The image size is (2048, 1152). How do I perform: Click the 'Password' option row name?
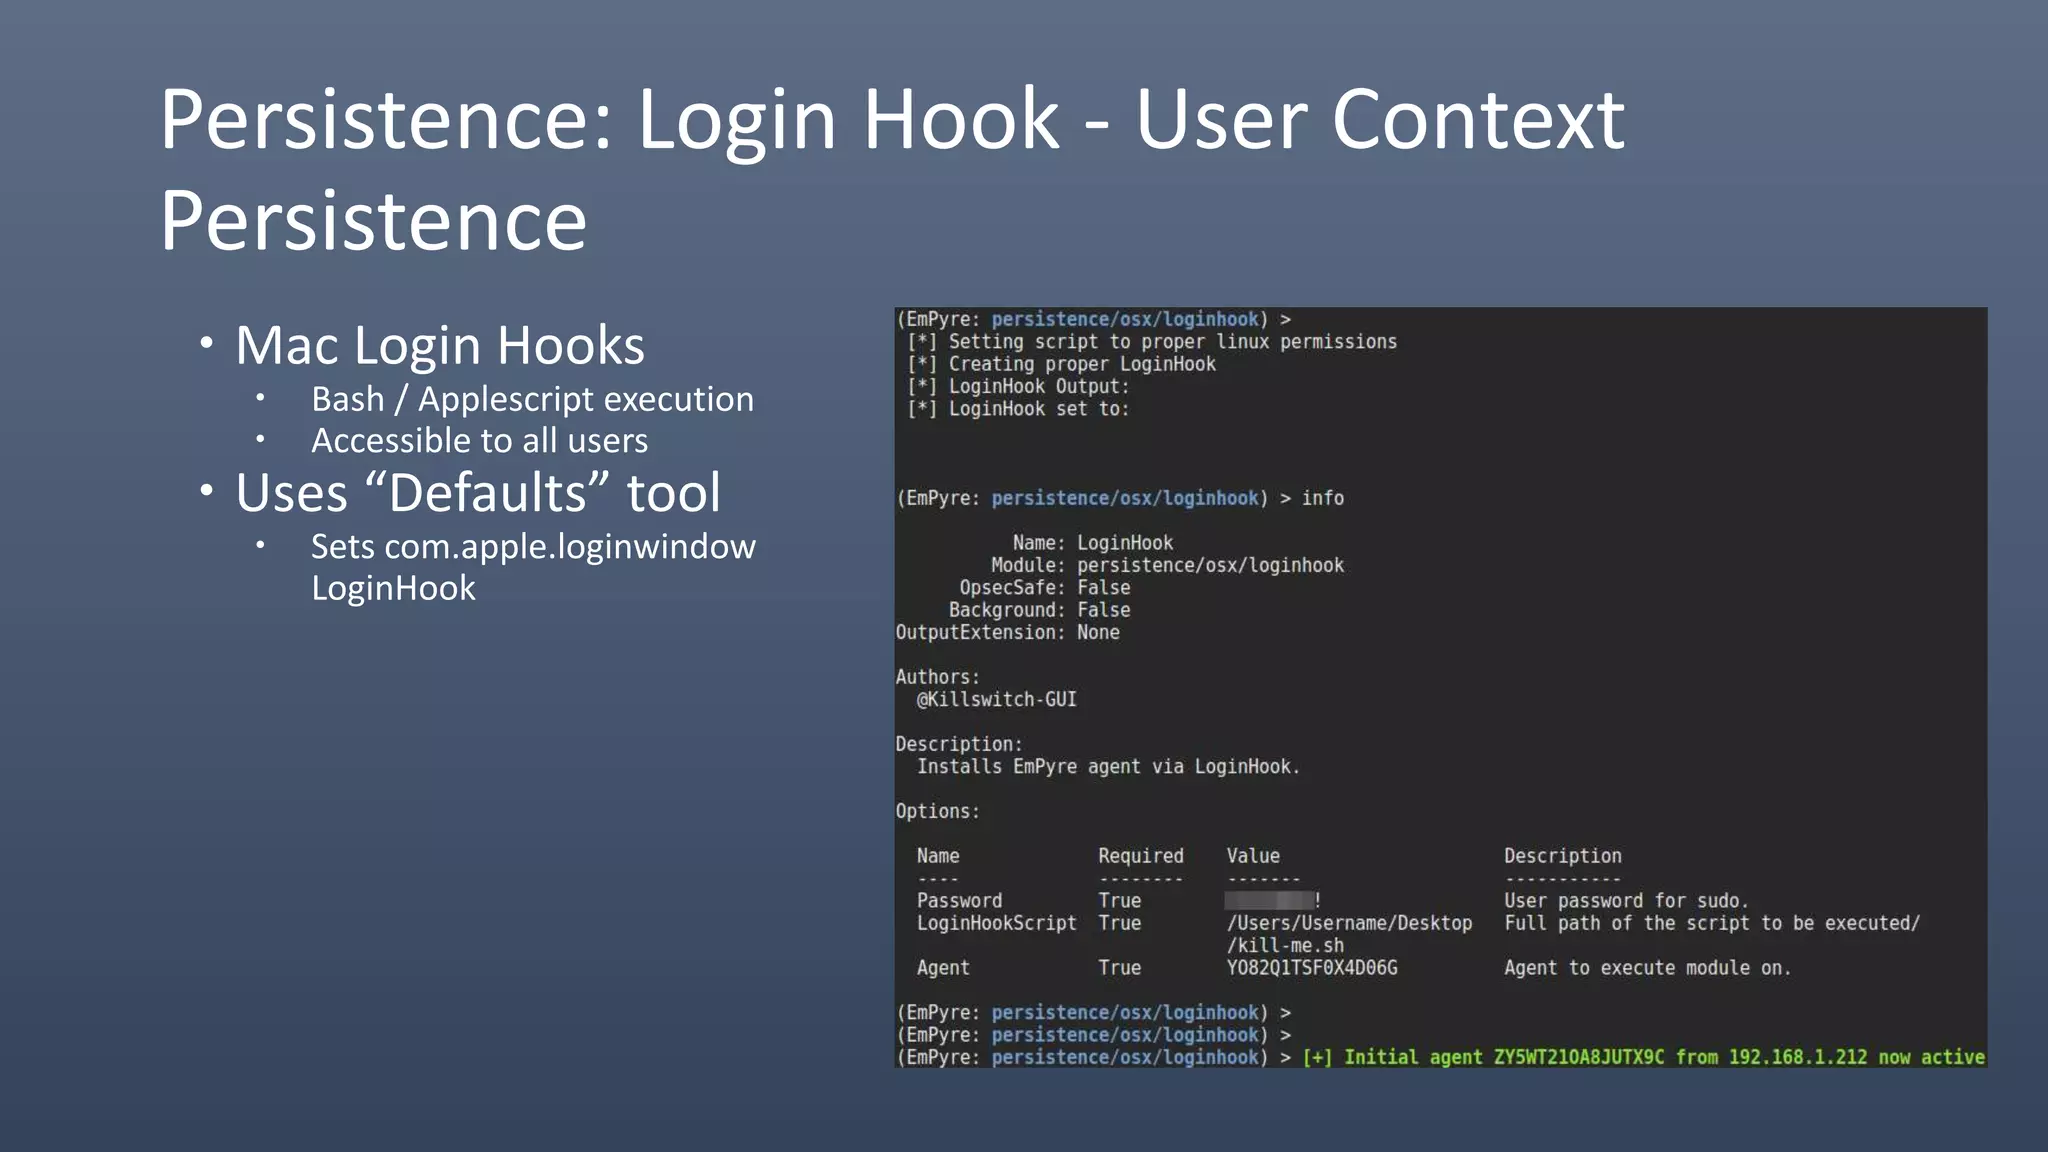tap(959, 901)
